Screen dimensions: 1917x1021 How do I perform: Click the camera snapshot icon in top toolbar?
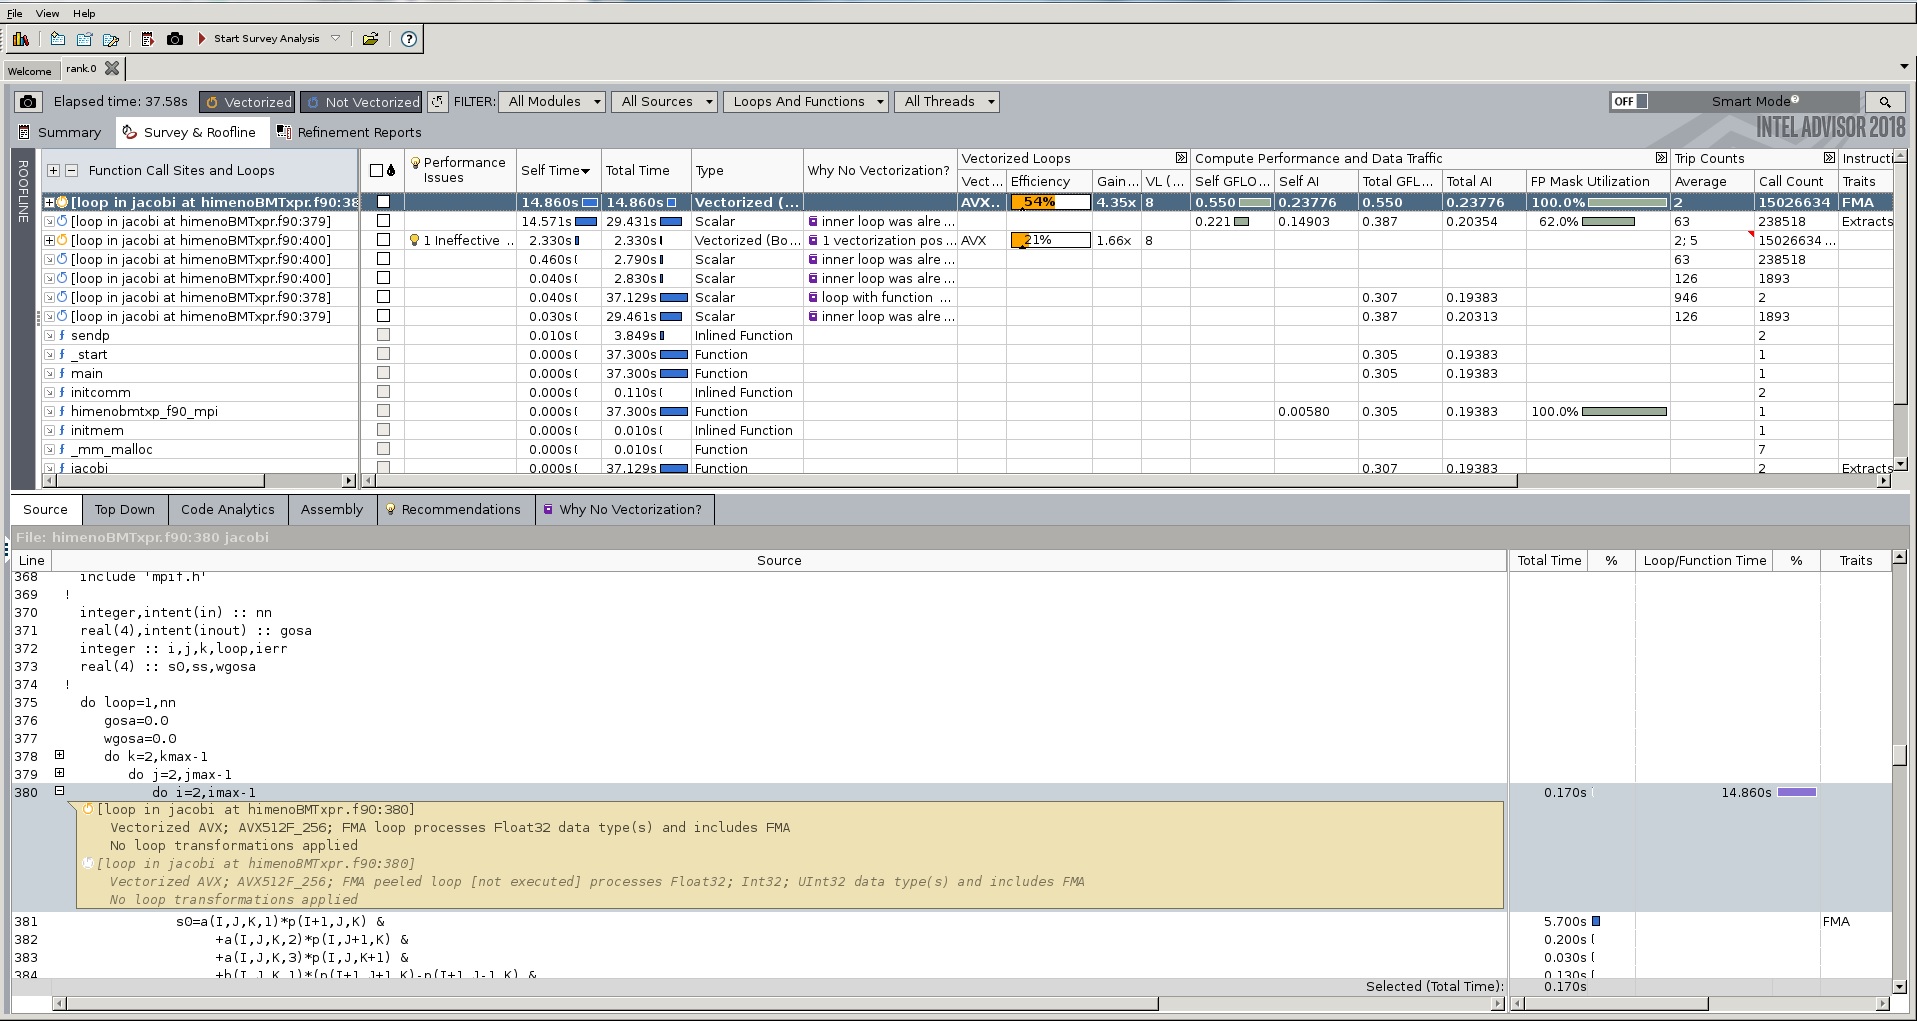coord(175,39)
